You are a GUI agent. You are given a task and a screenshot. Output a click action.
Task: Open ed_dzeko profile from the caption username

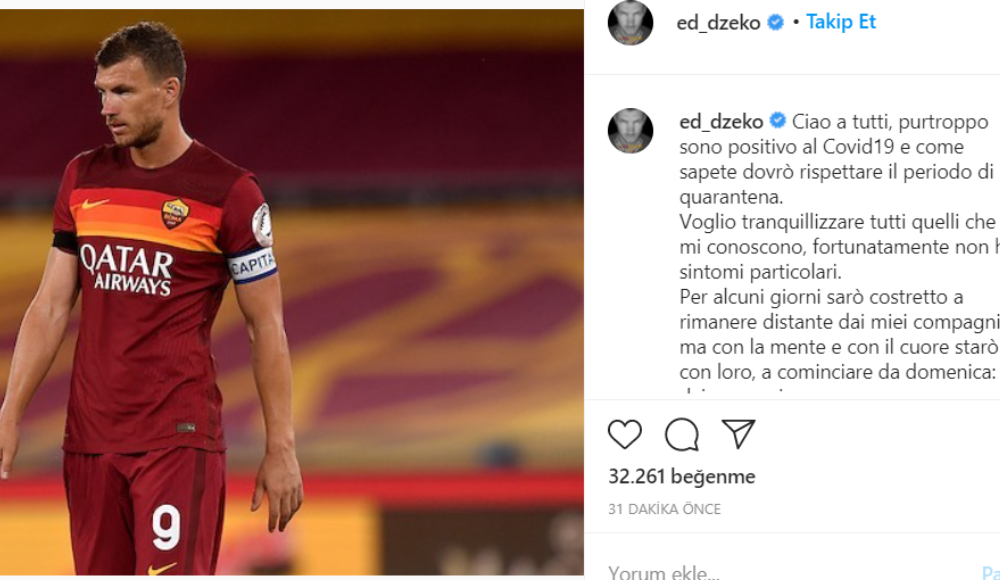[x=721, y=121]
